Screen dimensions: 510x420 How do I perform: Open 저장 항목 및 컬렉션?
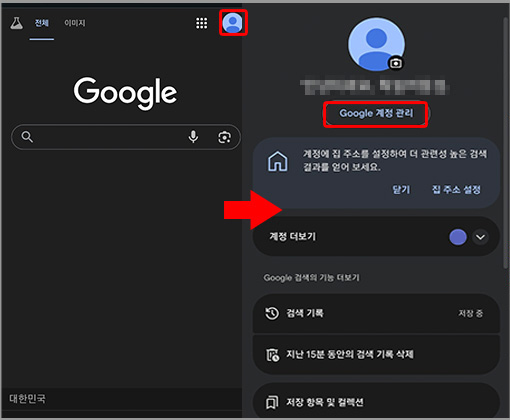pyautogui.click(x=376, y=400)
